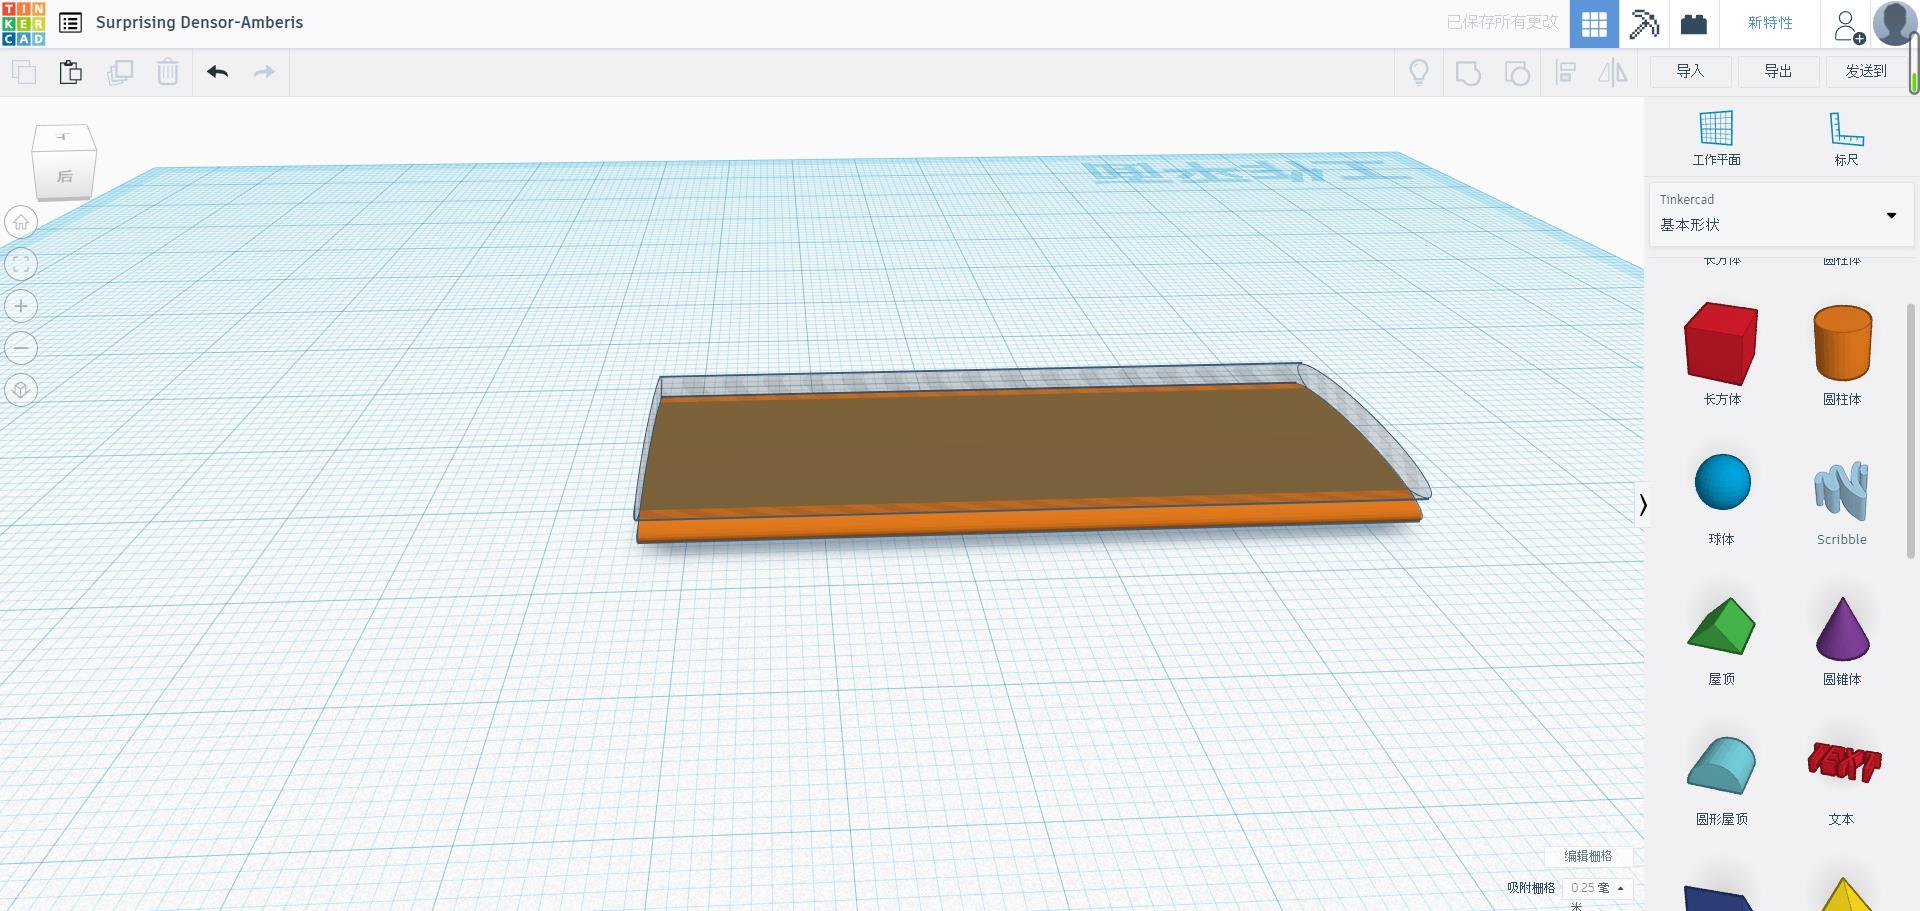Open the bricks mode icon

[1693, 23]
